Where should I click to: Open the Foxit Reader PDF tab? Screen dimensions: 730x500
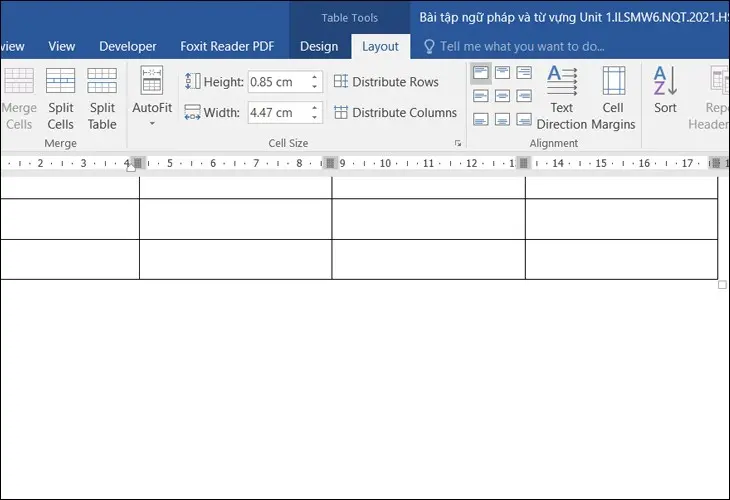point(229,46)
